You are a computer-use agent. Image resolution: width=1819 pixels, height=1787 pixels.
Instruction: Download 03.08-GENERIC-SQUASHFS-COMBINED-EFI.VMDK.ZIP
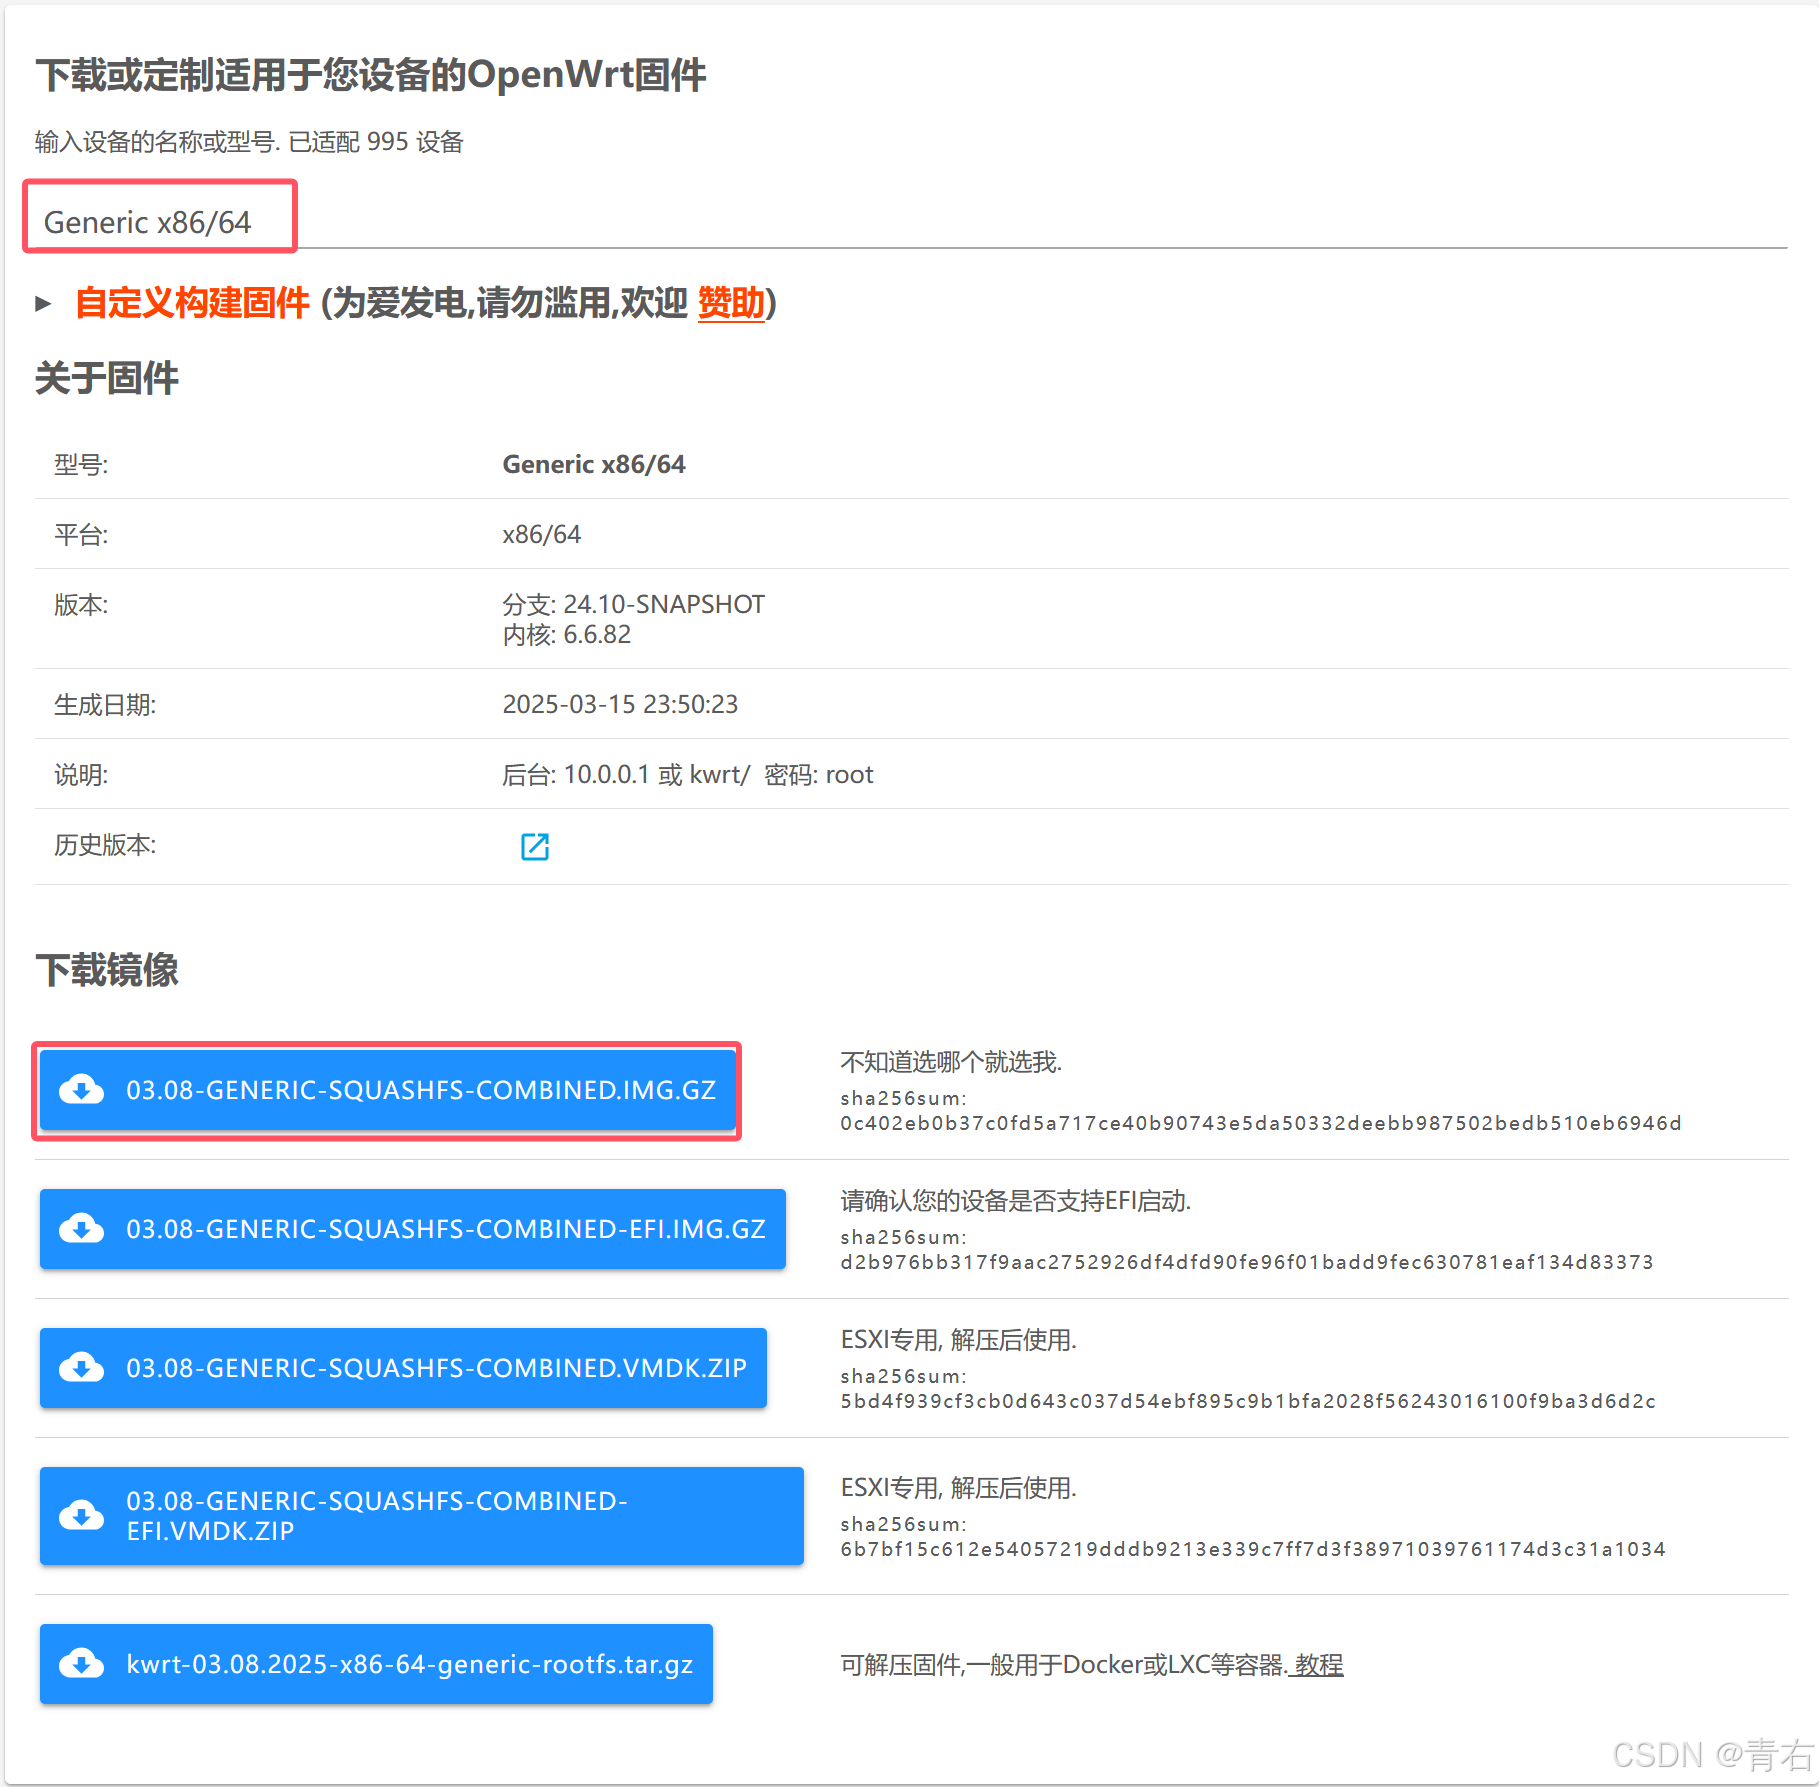pyautogui.click(x=422, y=1516)
